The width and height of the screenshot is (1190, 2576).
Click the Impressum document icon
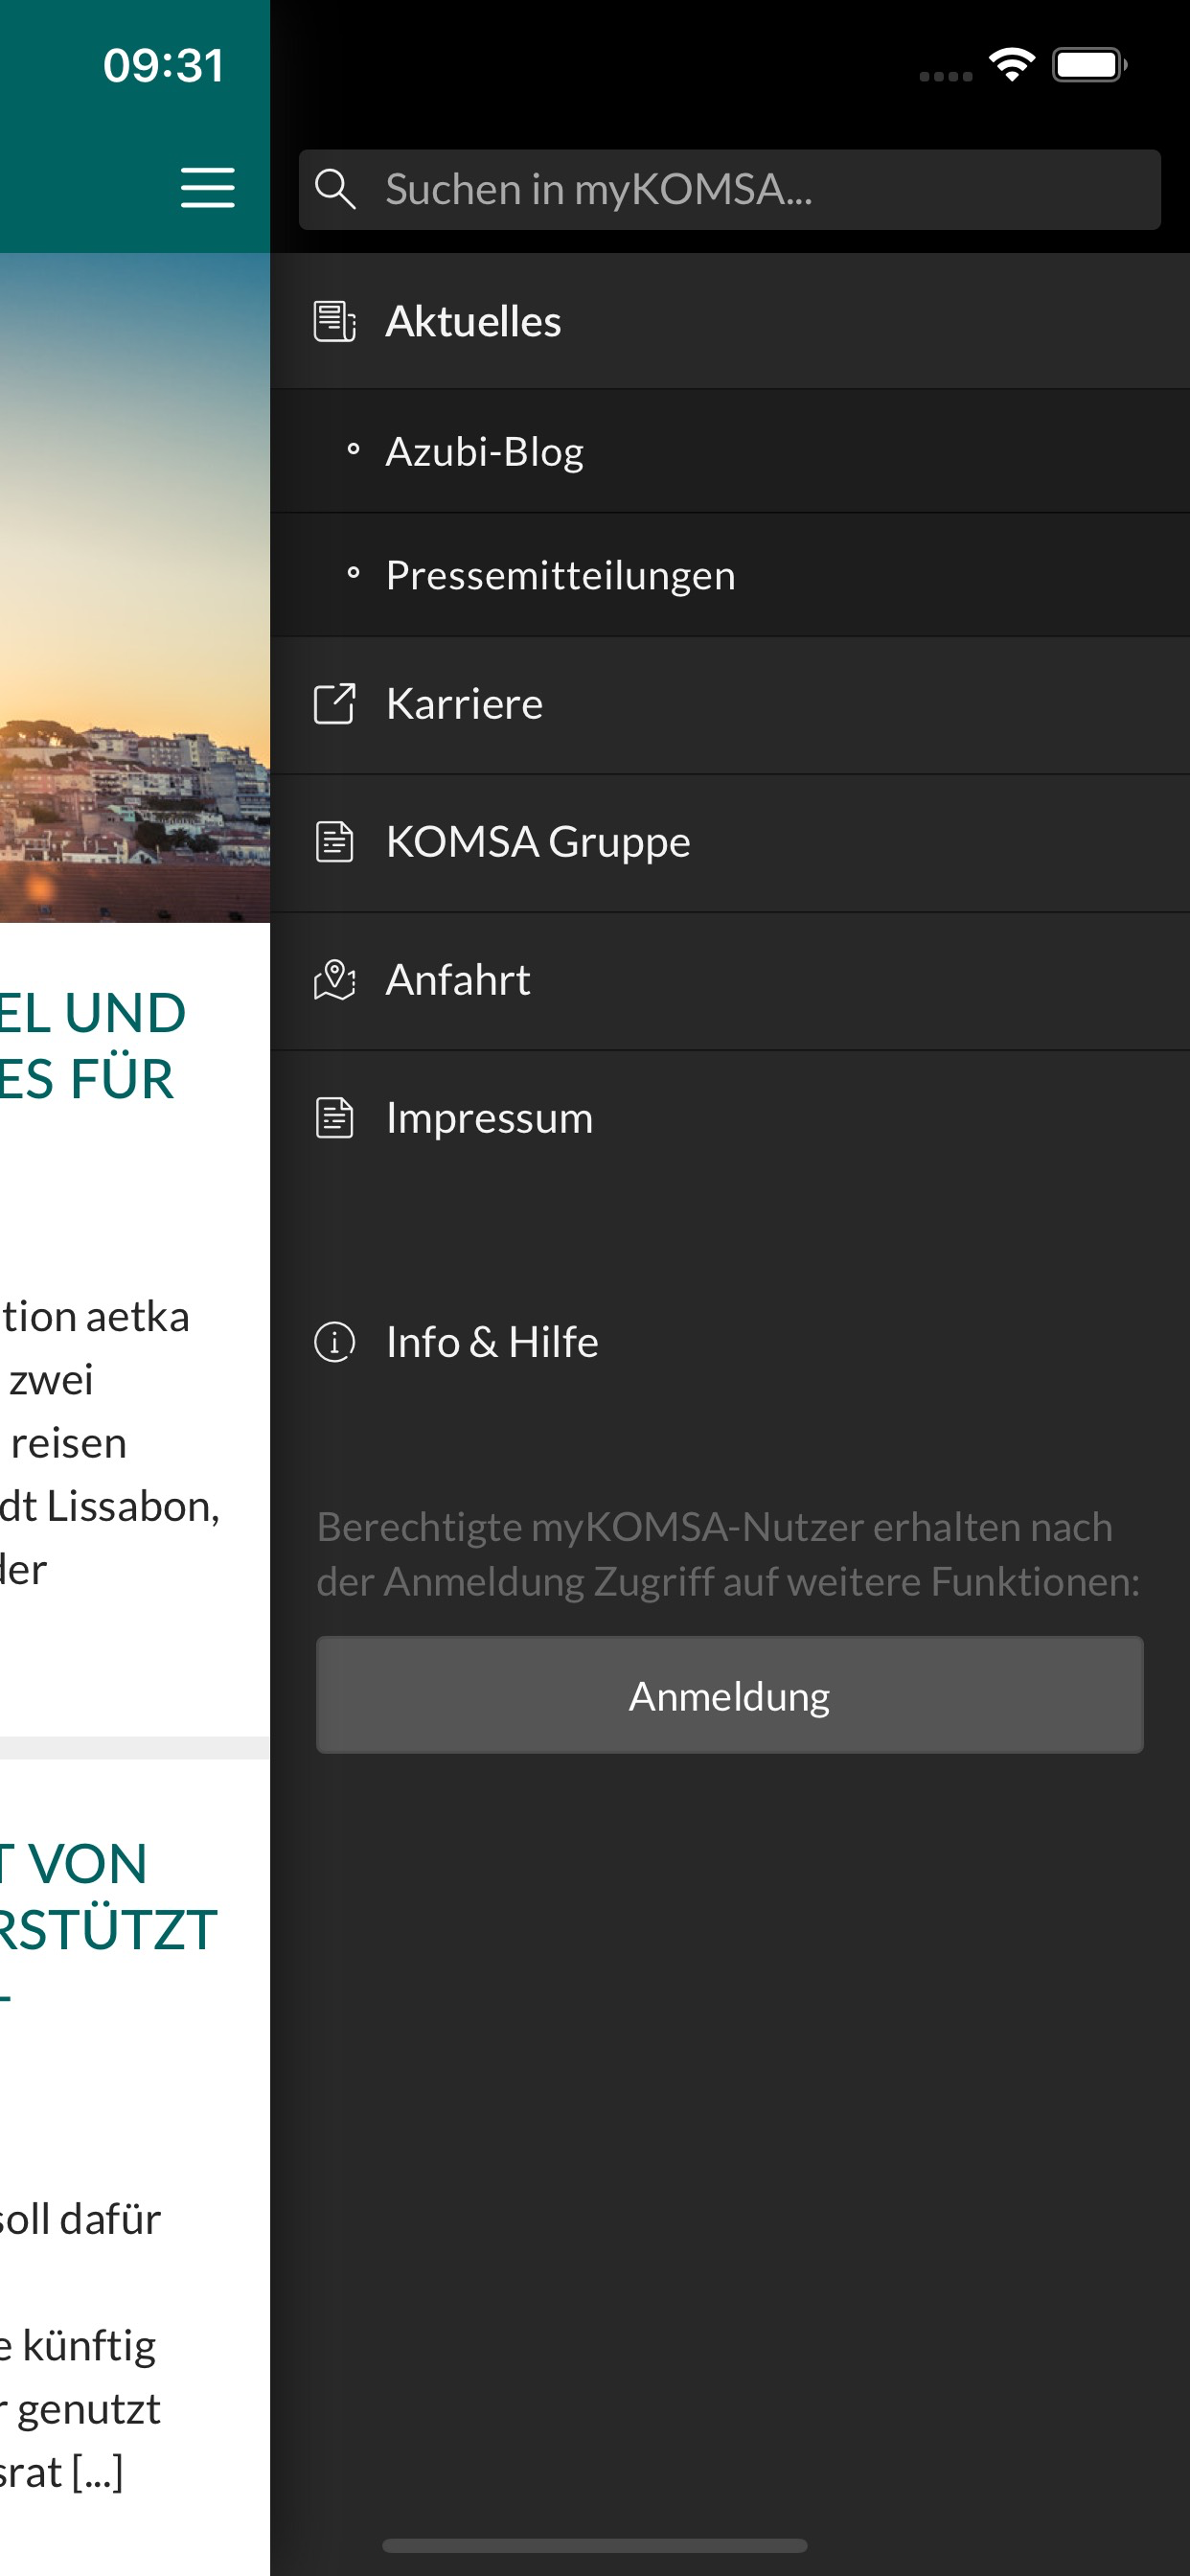point(335,1118)
